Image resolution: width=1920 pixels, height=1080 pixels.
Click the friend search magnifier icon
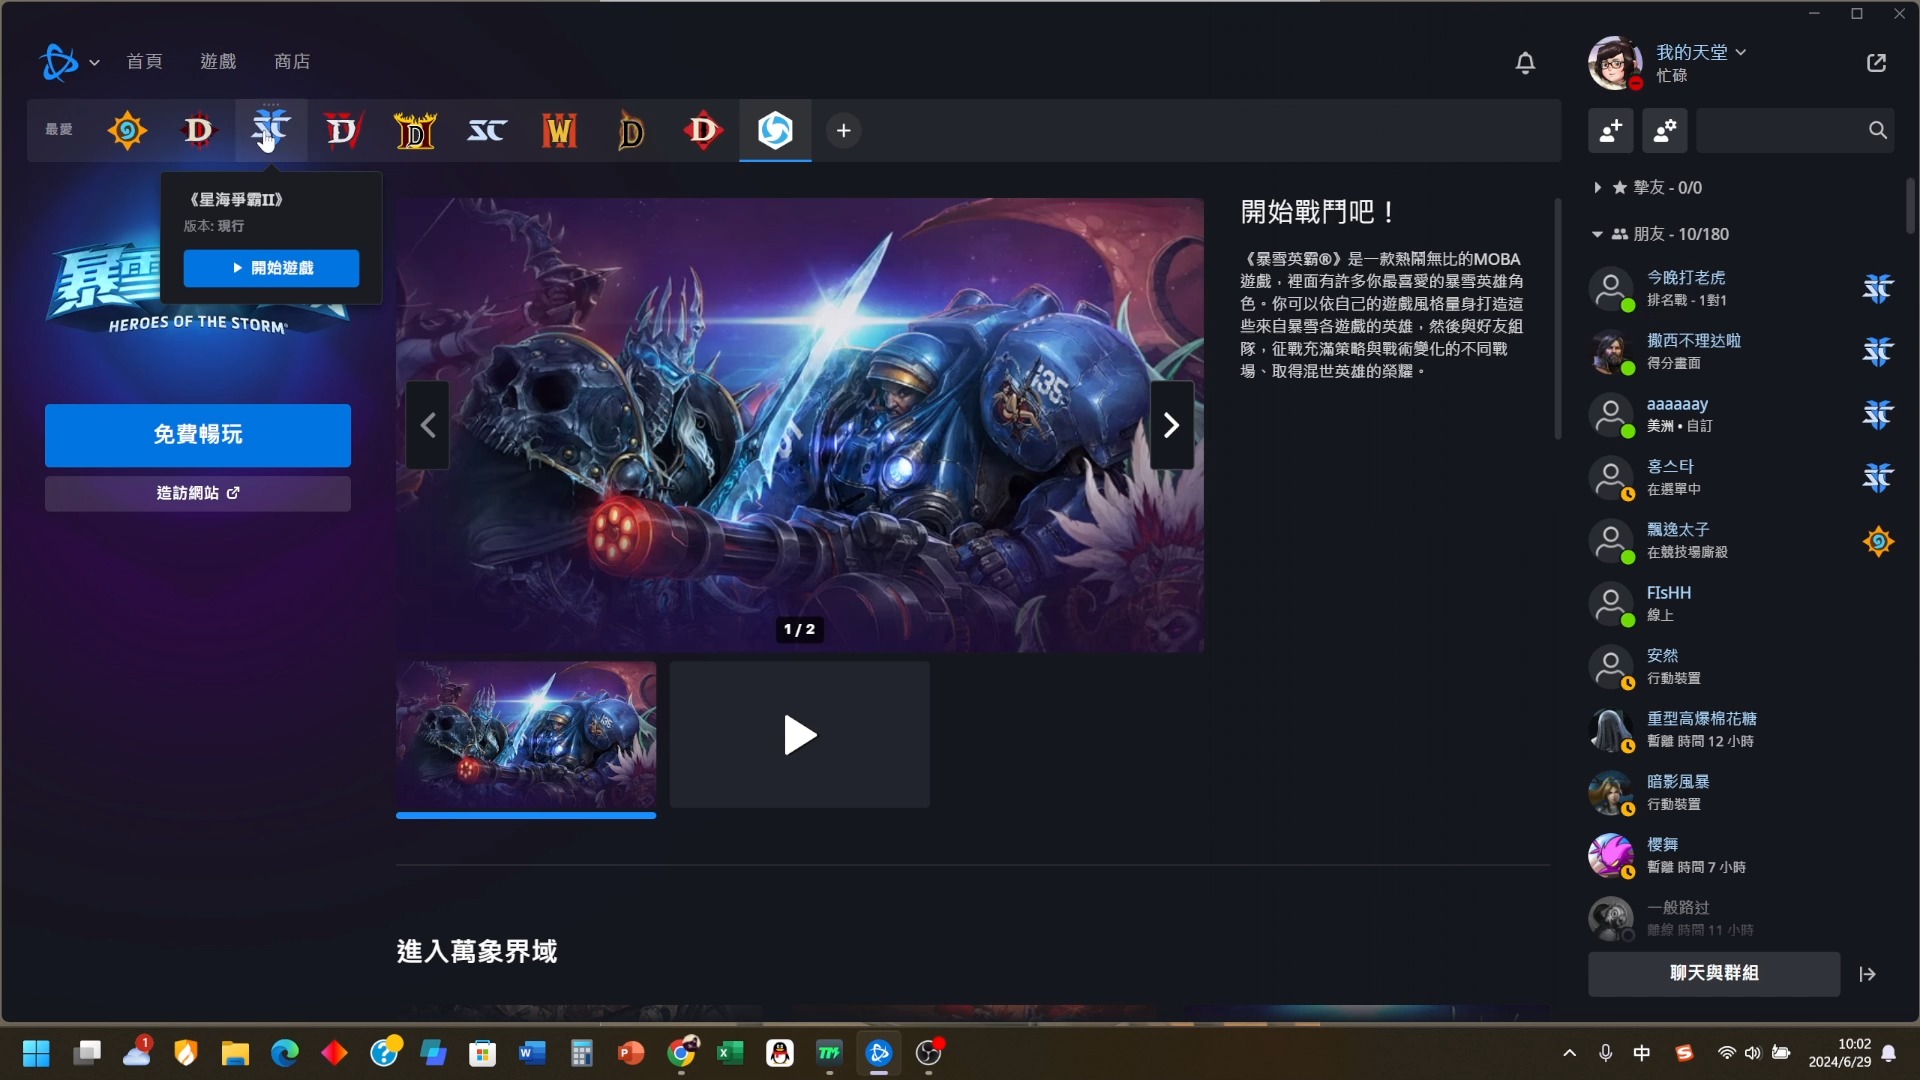1878,131
